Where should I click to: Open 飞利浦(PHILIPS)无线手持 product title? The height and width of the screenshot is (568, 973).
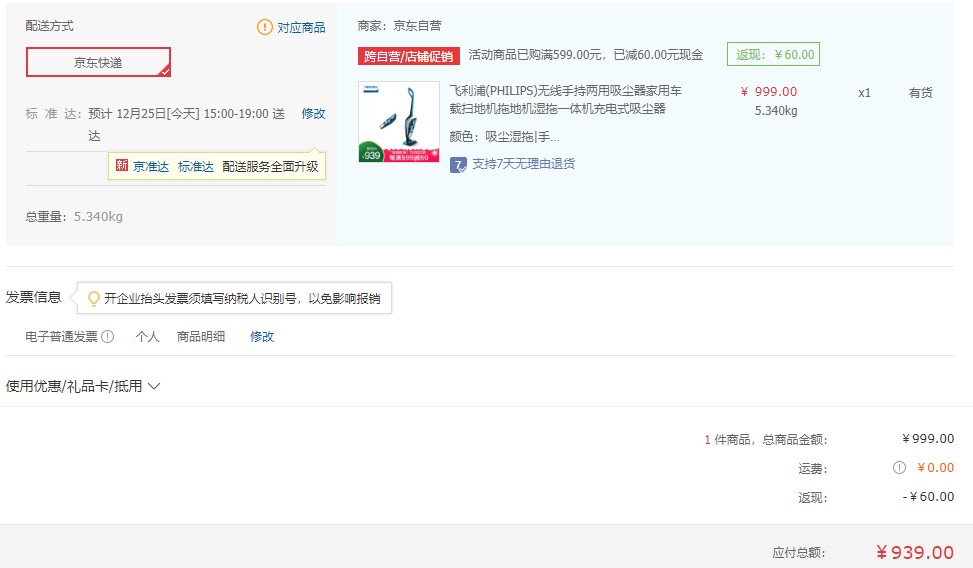(x=565, y=99)
